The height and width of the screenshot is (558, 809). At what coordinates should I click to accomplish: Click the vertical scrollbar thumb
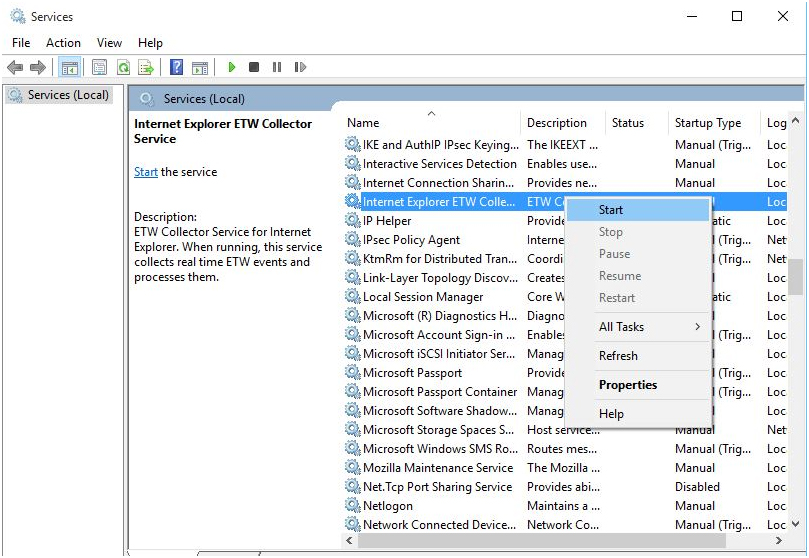tap(796, 277)
